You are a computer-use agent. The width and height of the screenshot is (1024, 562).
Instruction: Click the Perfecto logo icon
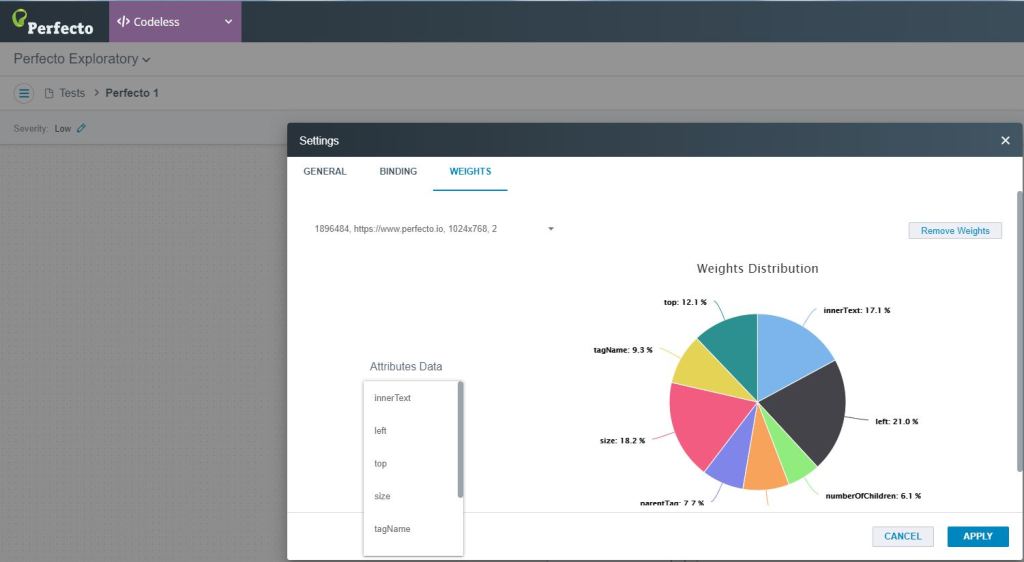(x=19, y=18)
